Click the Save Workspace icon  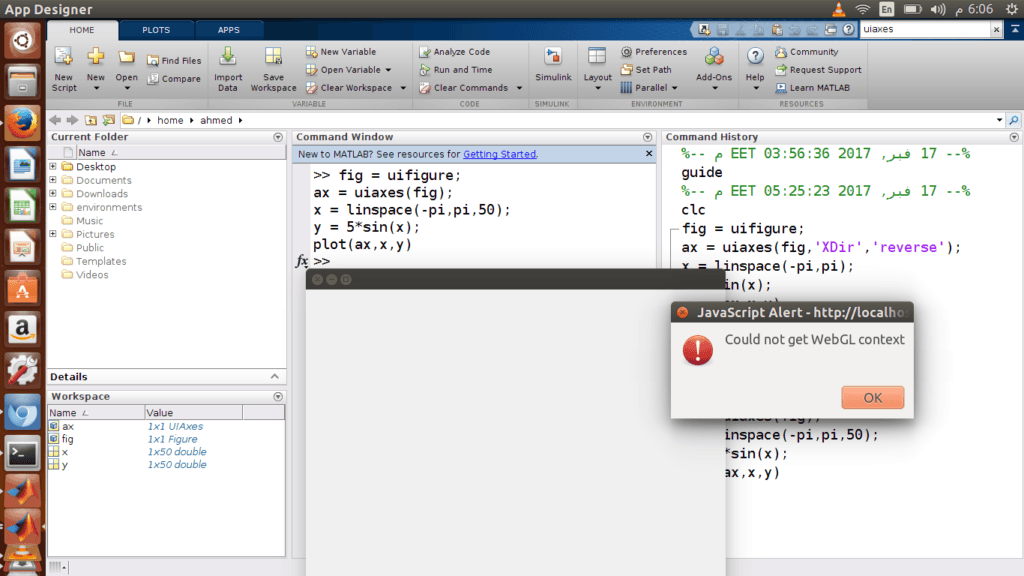coord(273,59)
